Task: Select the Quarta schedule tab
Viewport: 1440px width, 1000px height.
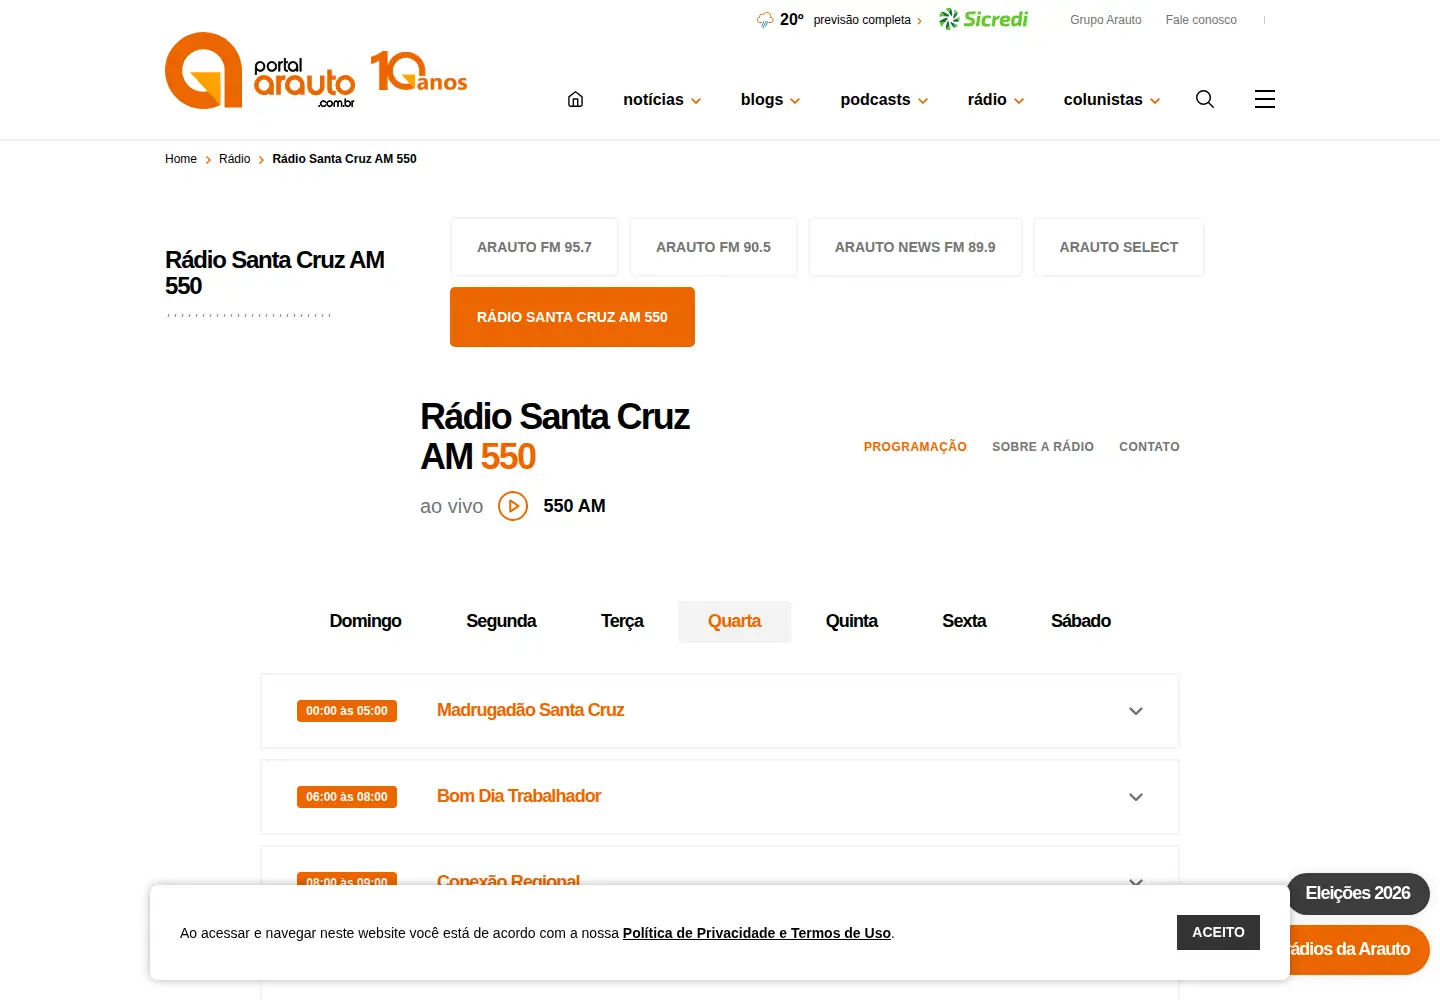Action: 734,621
